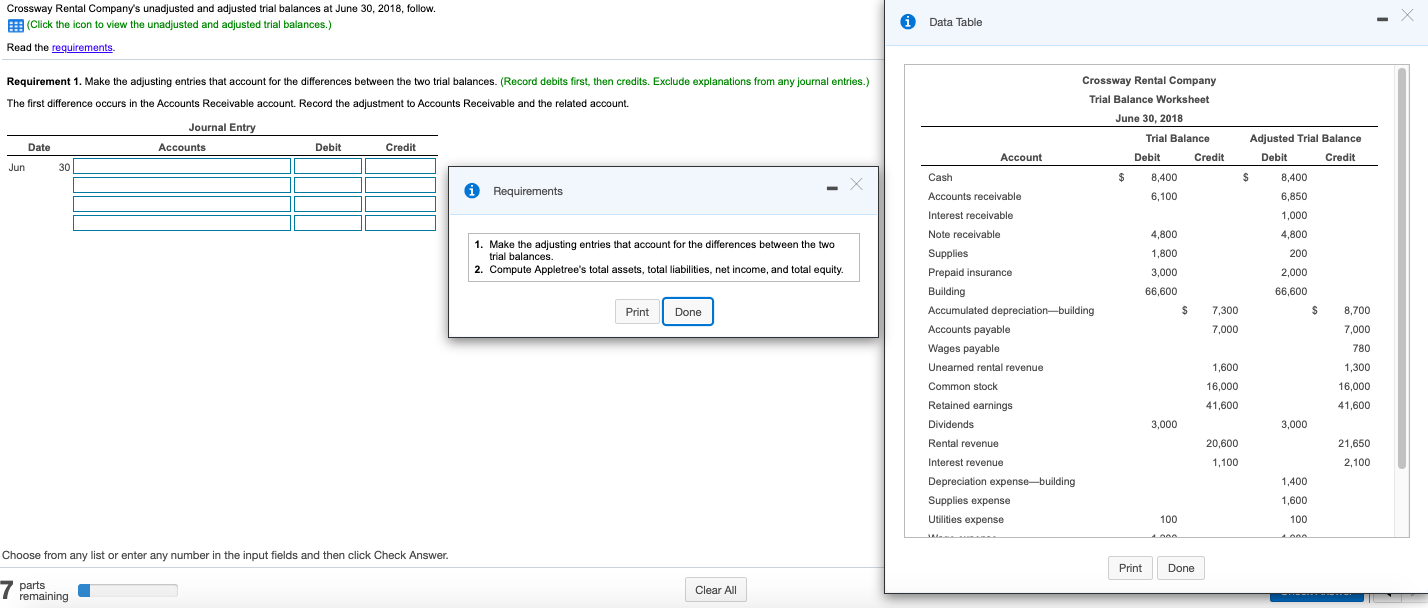Screen dimensions: 1428x608
Task: Select the fourth row Accounts field
Action: click(x=182, y=223)
